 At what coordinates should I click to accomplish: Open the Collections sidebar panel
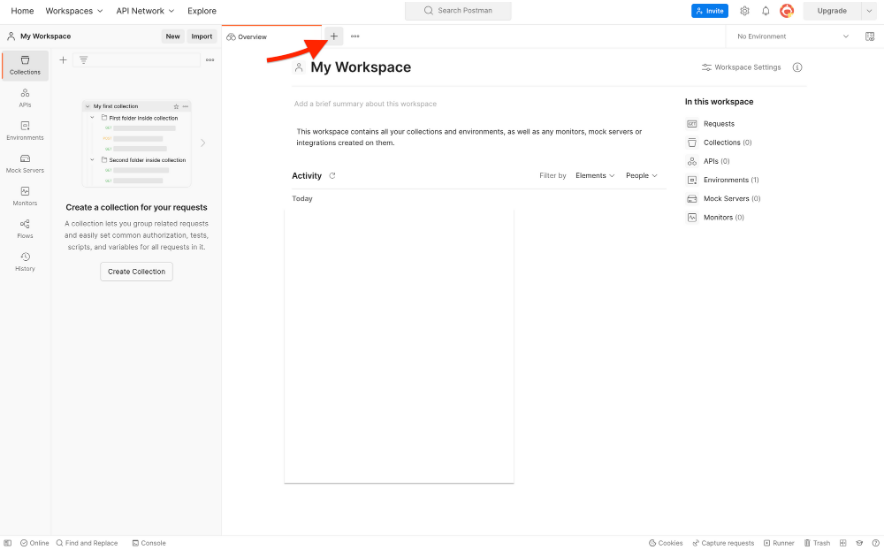25,65
